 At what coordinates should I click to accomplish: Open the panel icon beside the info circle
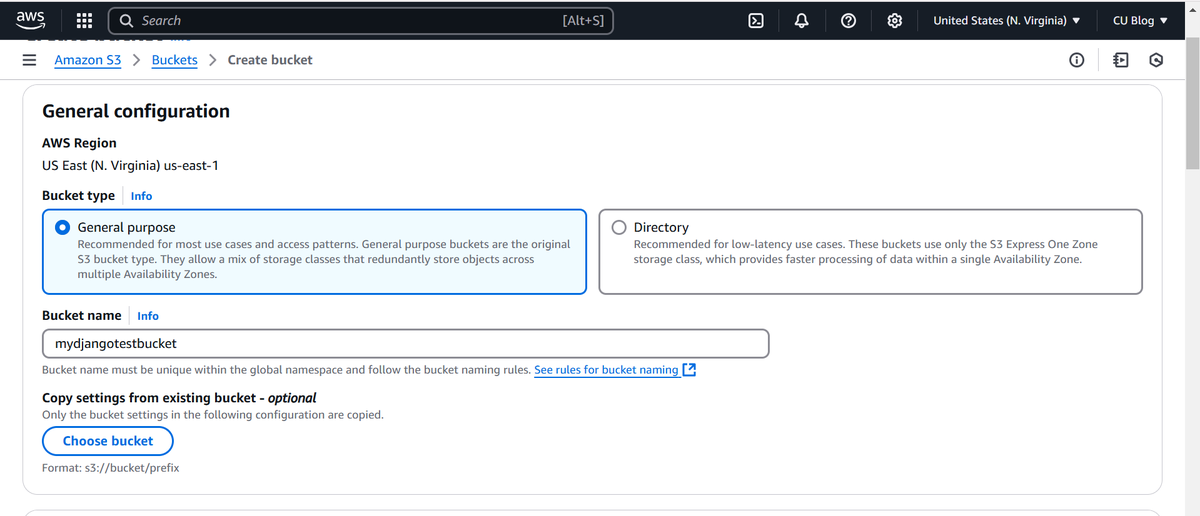(x=1121, y=60)
